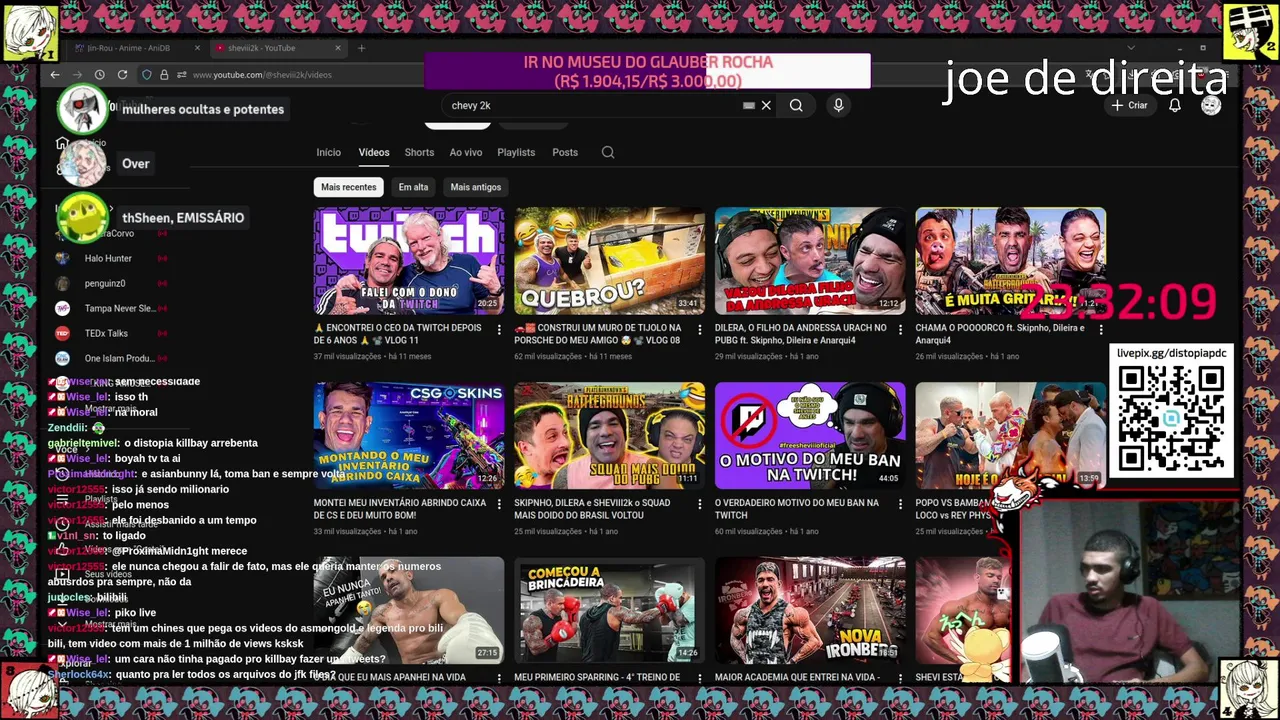Viewport: 1280px width, 720px height.
Task: Open the Começou a Brincadeira sparring thumbnail
Action: [610, 610]
